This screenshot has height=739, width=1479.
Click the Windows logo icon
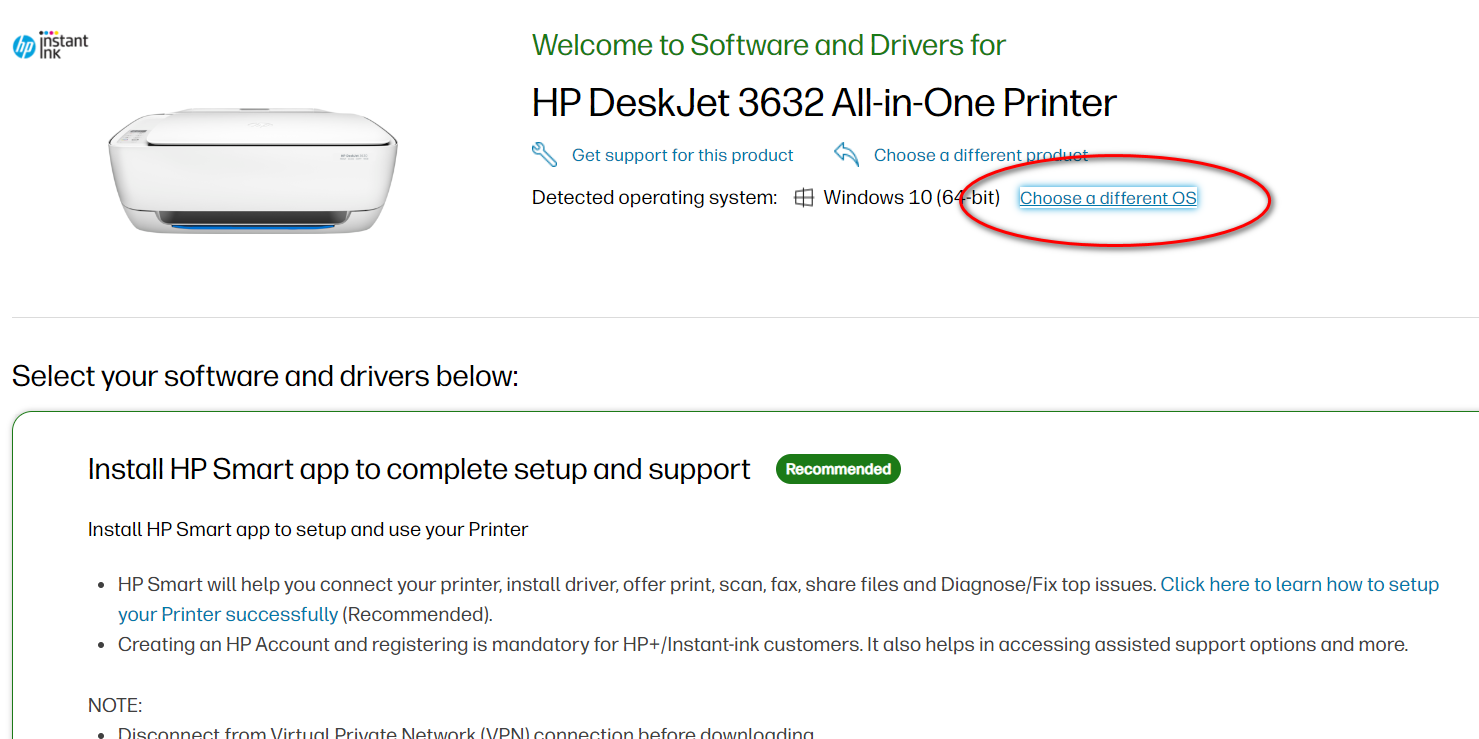click(x=804, y=198)
